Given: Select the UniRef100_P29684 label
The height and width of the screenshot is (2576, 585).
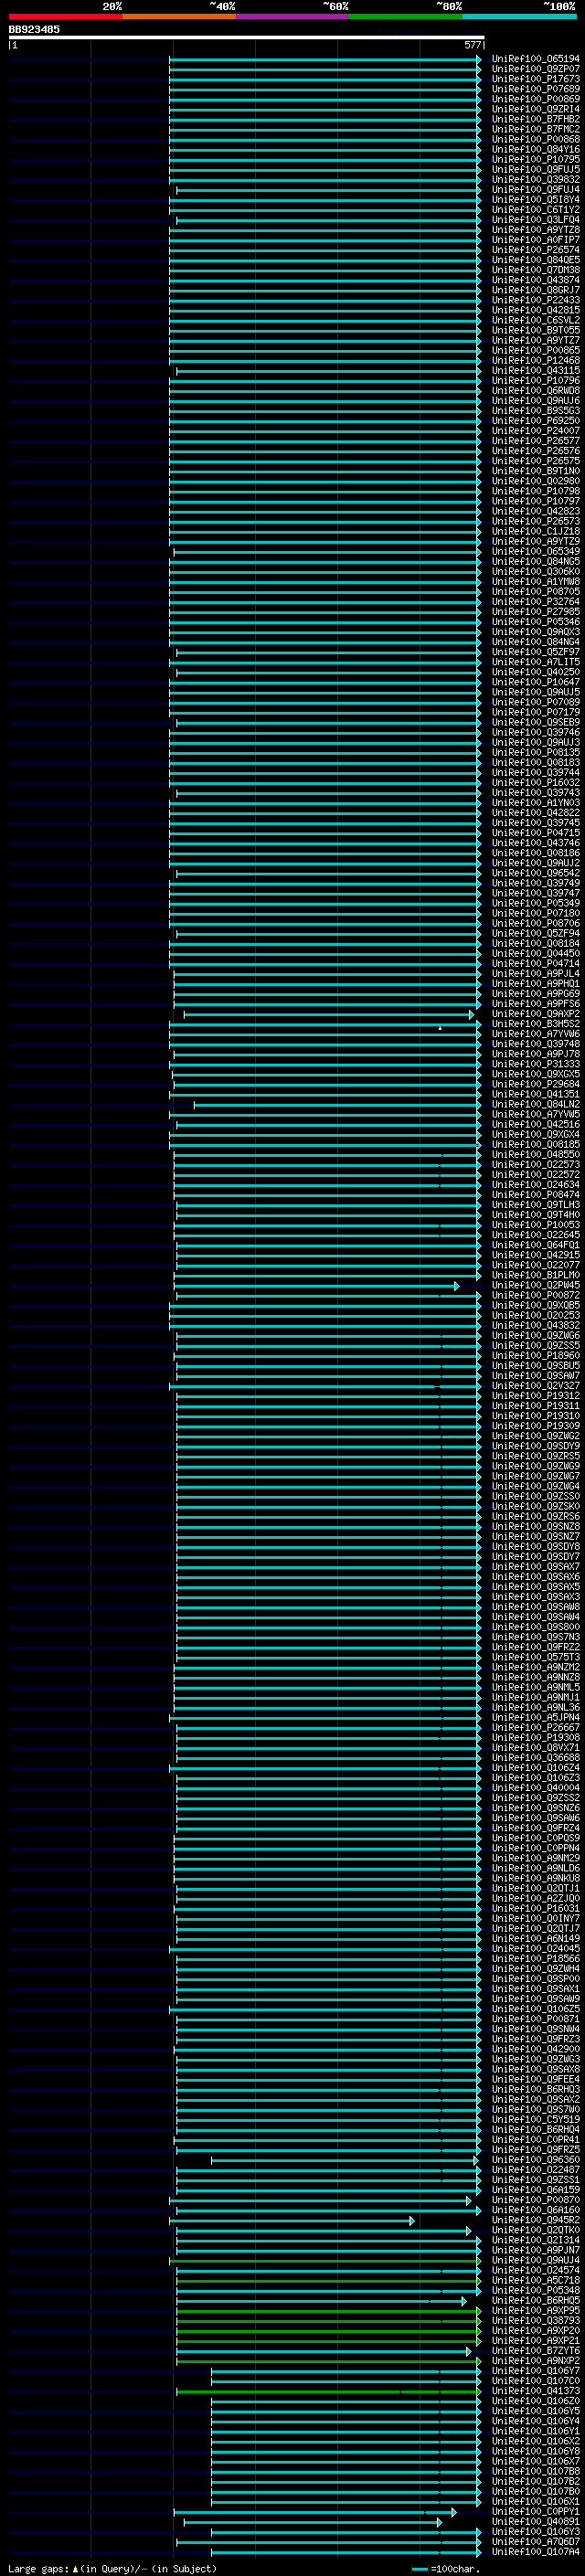Looking at the screenshot, I should point(536,1084).
